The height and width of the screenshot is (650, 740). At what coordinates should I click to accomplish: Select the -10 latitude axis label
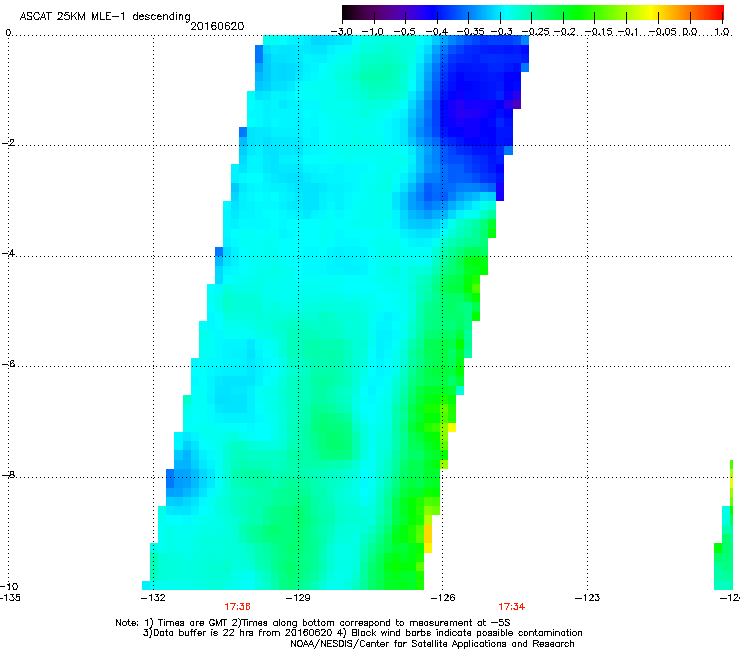(x=9, y=586)
